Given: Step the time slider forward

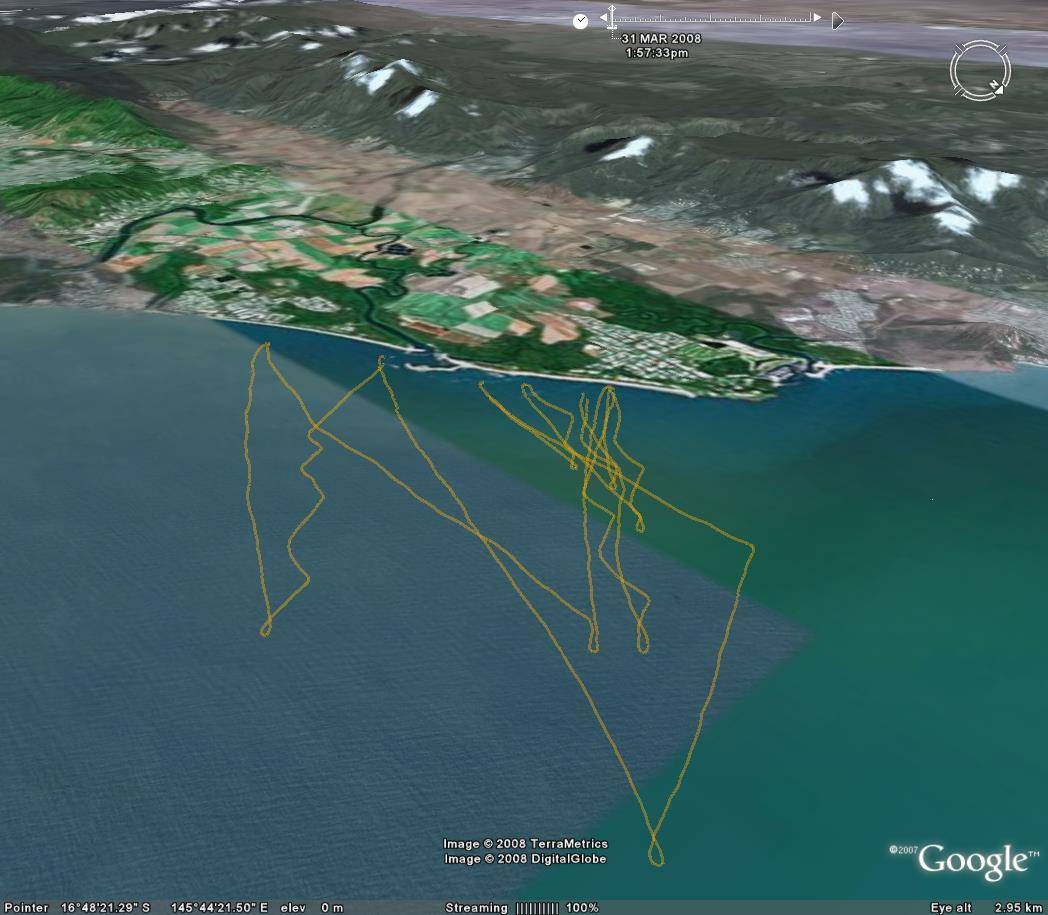Looking at the screenshot, I should click(x=817, y=18).
